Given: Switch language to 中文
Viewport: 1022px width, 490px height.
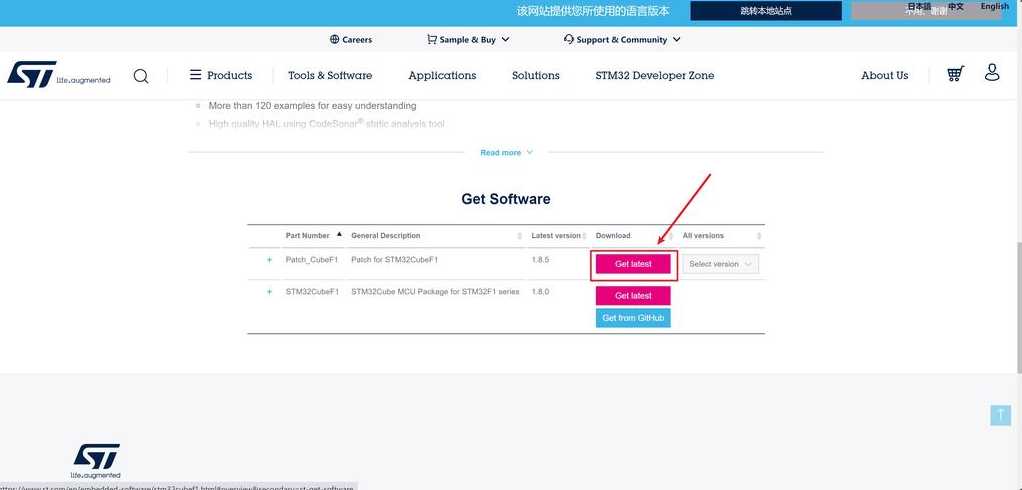Looking at the screenshot, I should pos(956,7).
